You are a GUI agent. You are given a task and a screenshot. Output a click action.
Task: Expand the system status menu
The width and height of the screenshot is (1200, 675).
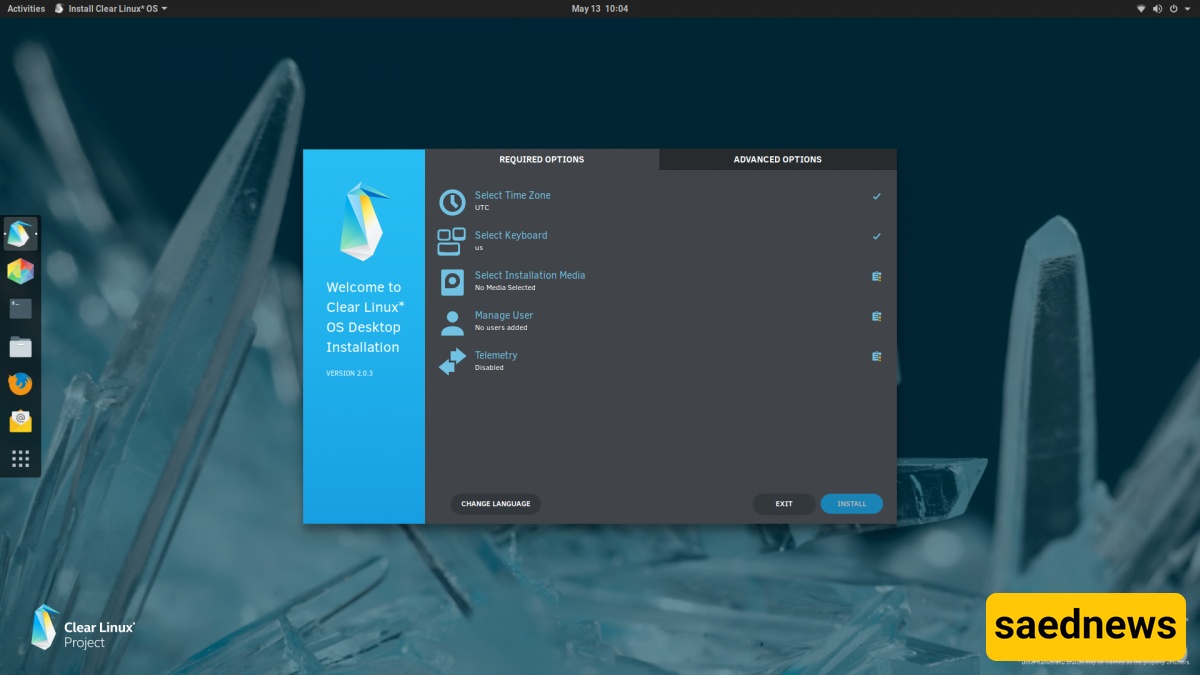(1159, 8)
